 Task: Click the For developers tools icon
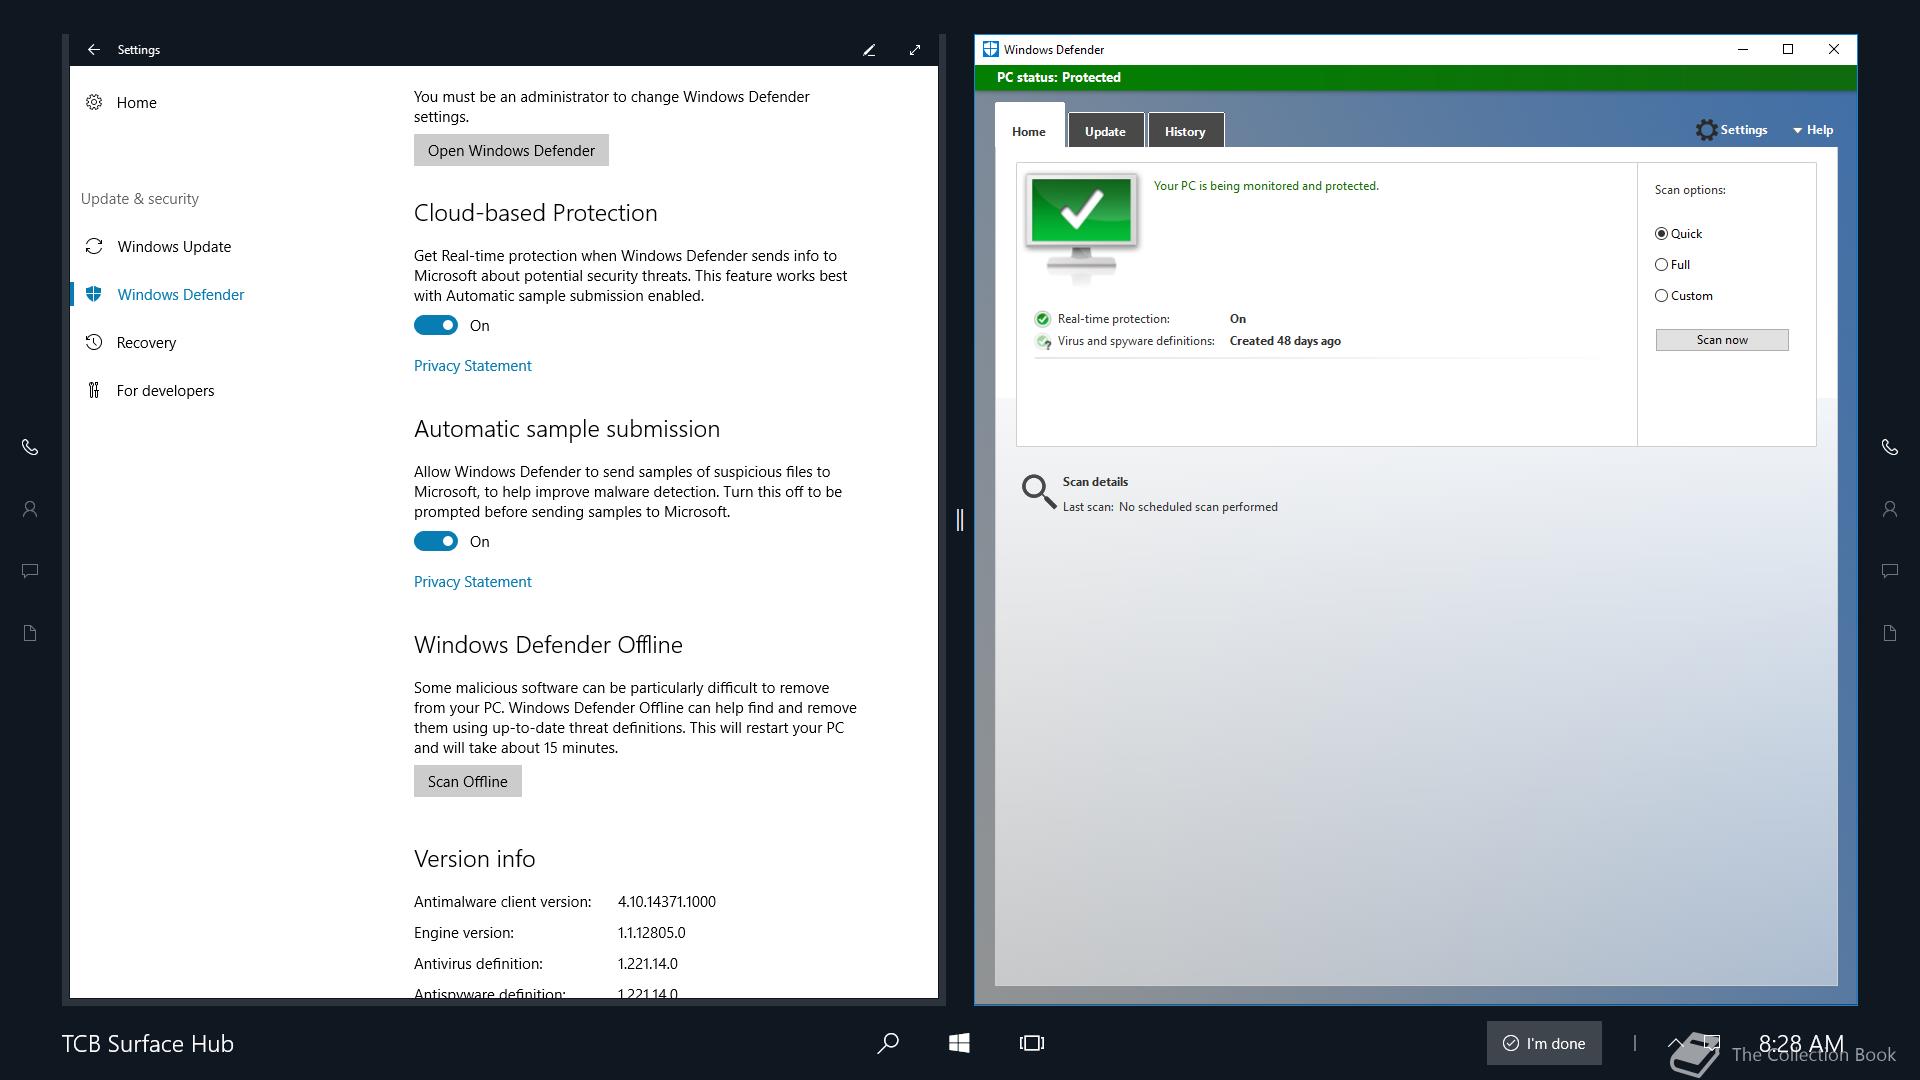click(x=93, y=390)
